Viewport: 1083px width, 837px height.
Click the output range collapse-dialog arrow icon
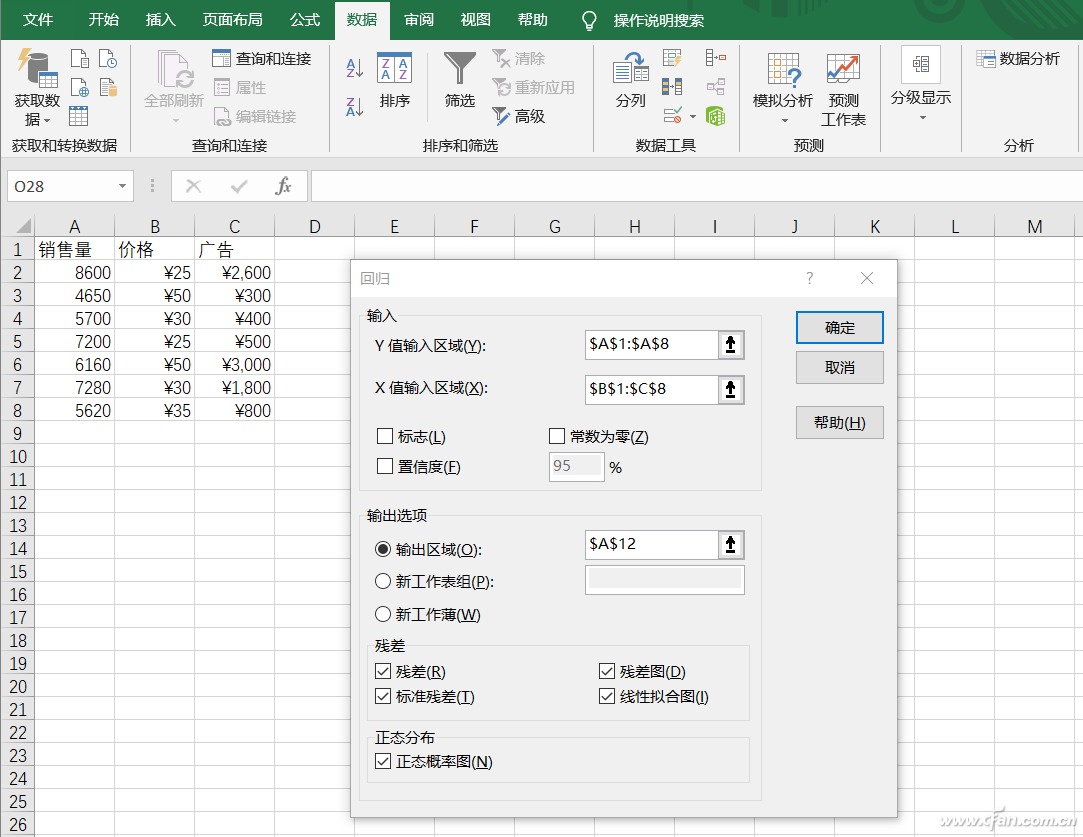(731, 546)
